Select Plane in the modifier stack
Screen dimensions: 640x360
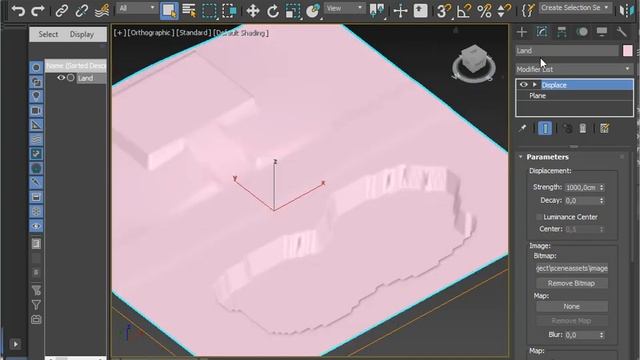pyautogui.click(x=538, y=96)
